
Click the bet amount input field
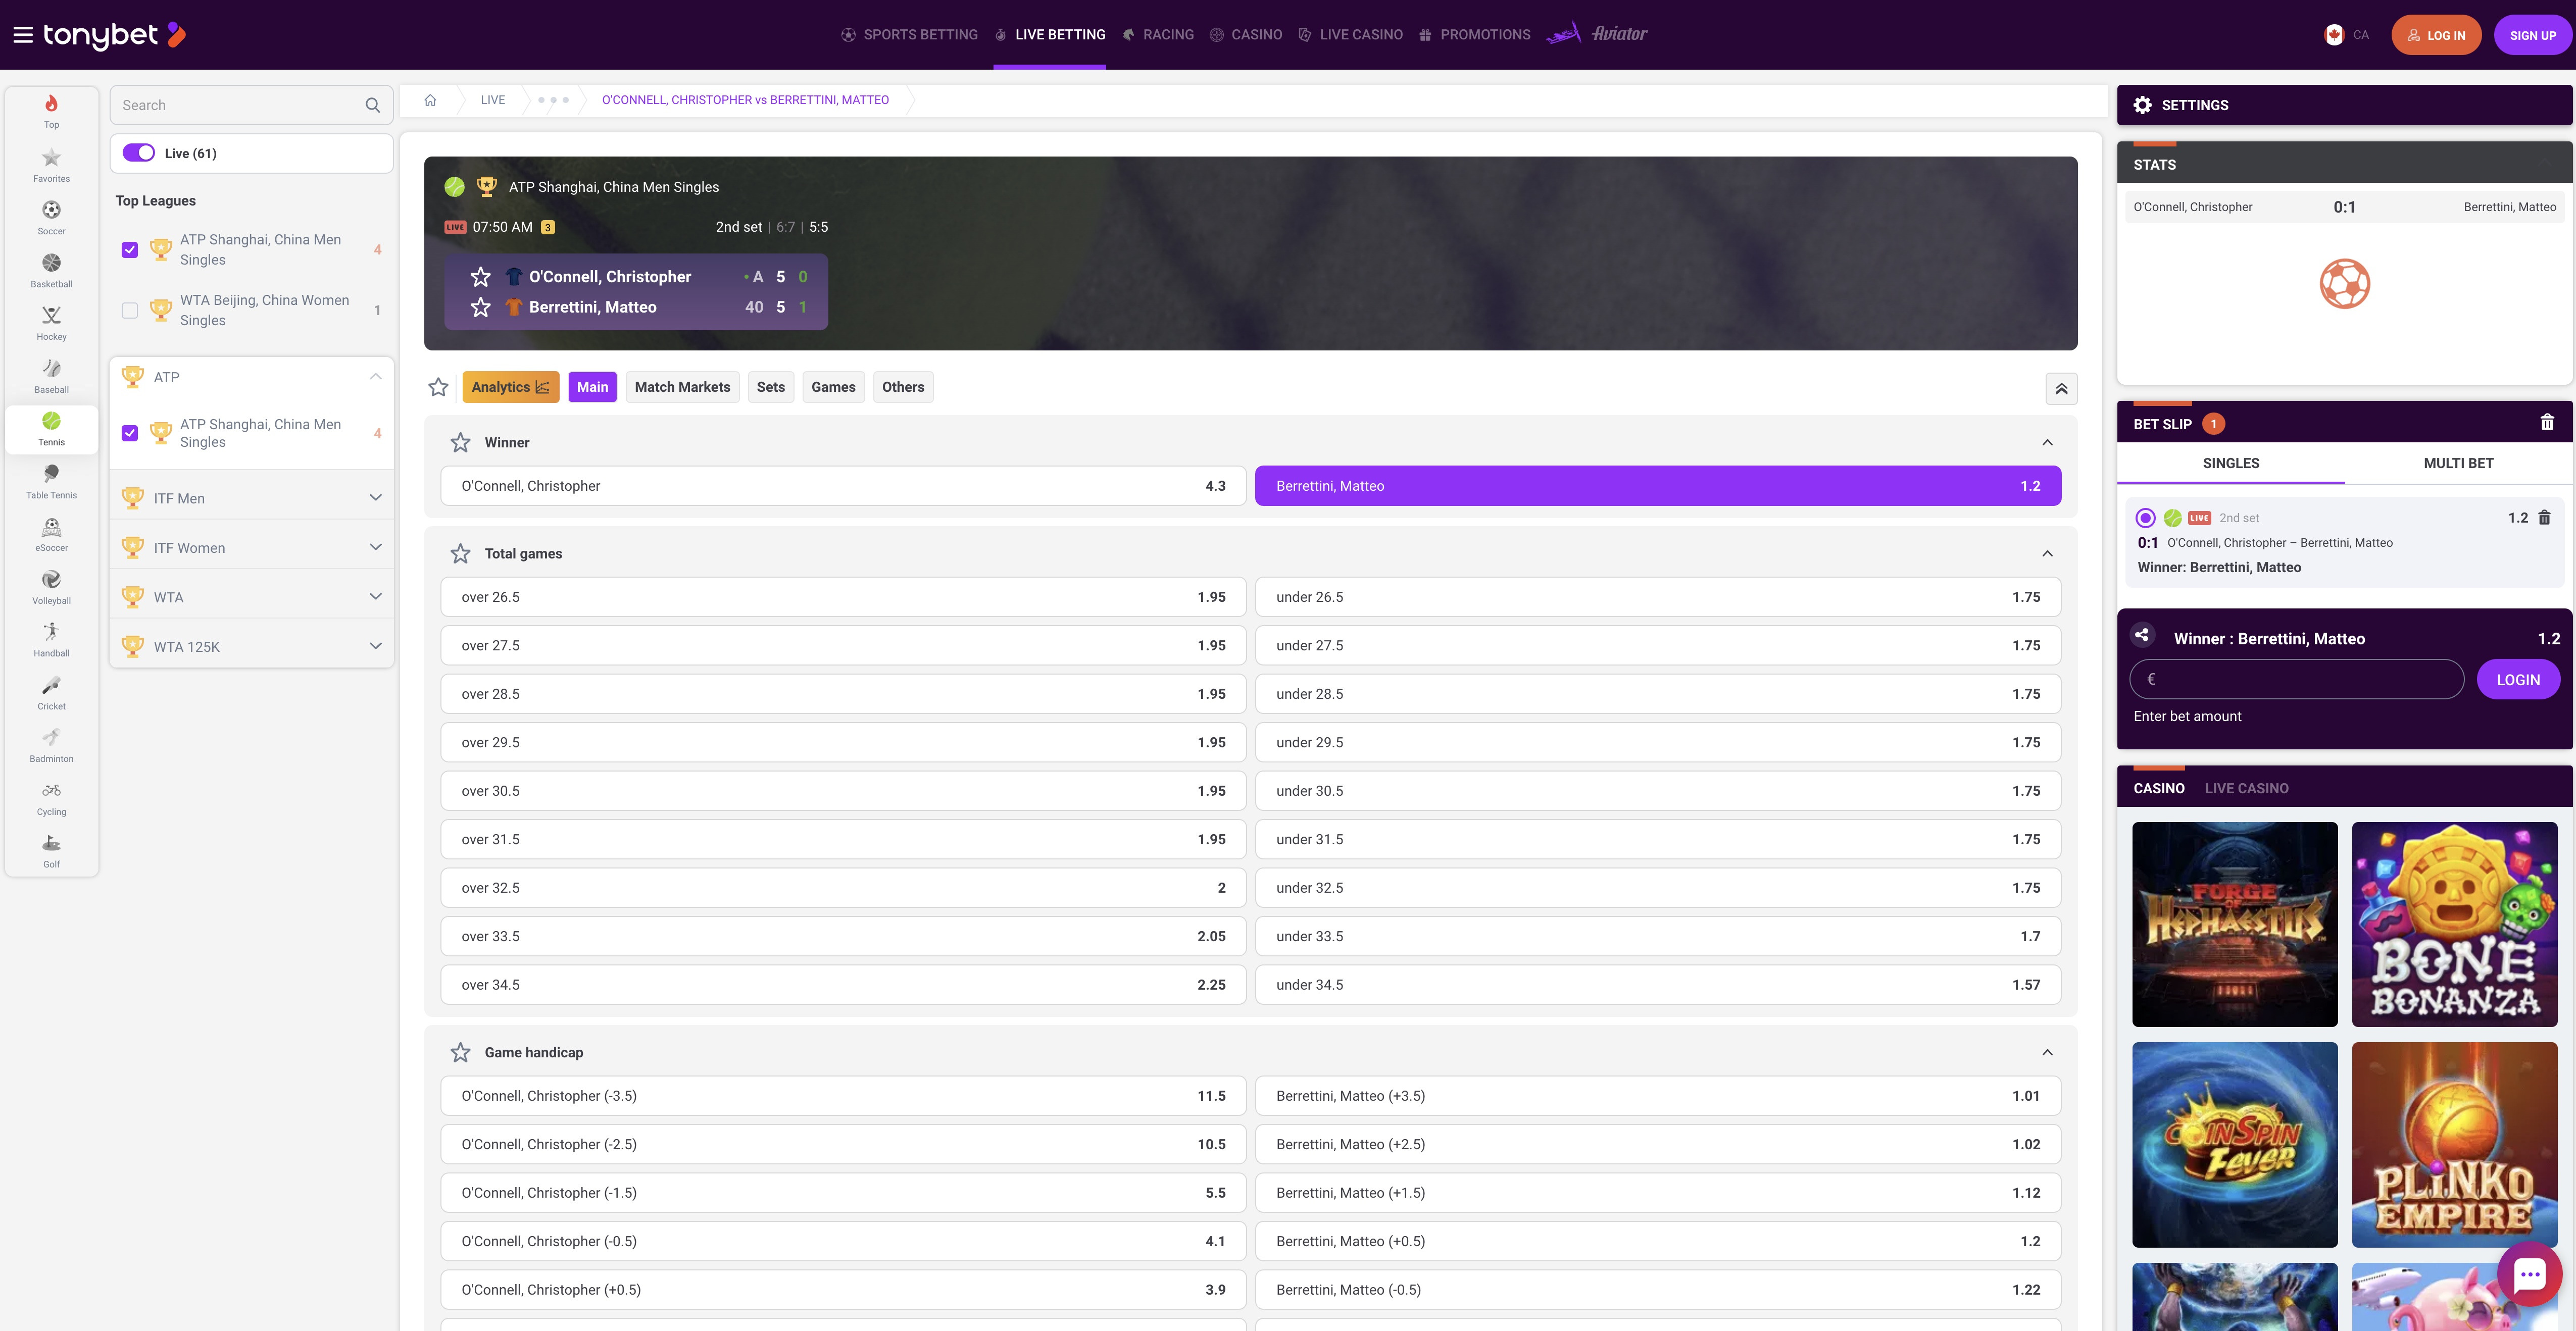click(2296, 680)
